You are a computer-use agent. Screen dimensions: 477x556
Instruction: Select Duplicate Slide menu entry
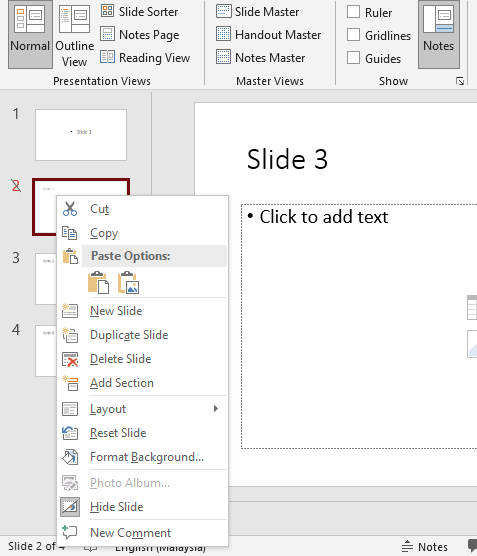(143, 335)
